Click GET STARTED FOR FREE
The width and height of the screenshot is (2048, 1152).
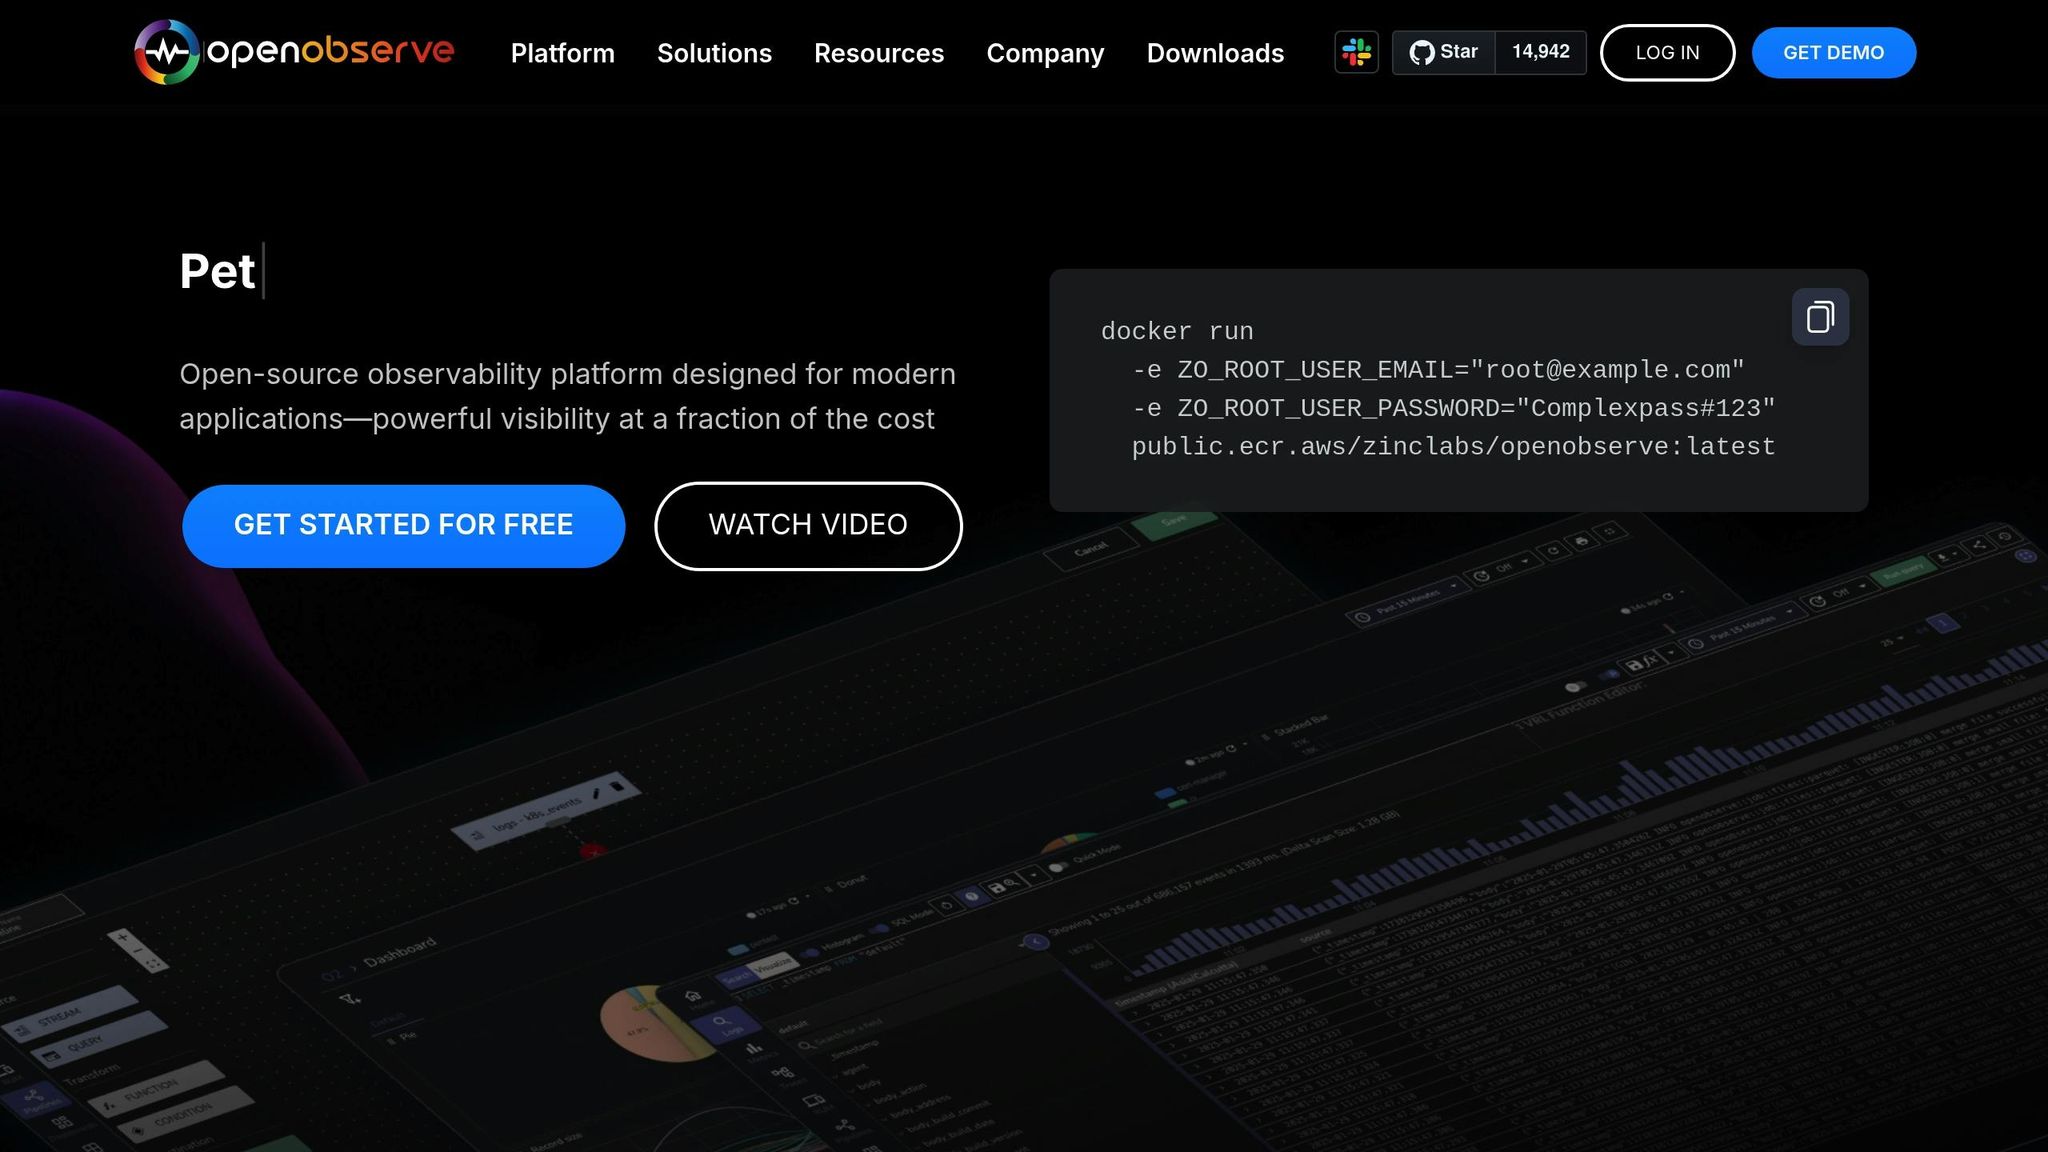click(403, 525)
